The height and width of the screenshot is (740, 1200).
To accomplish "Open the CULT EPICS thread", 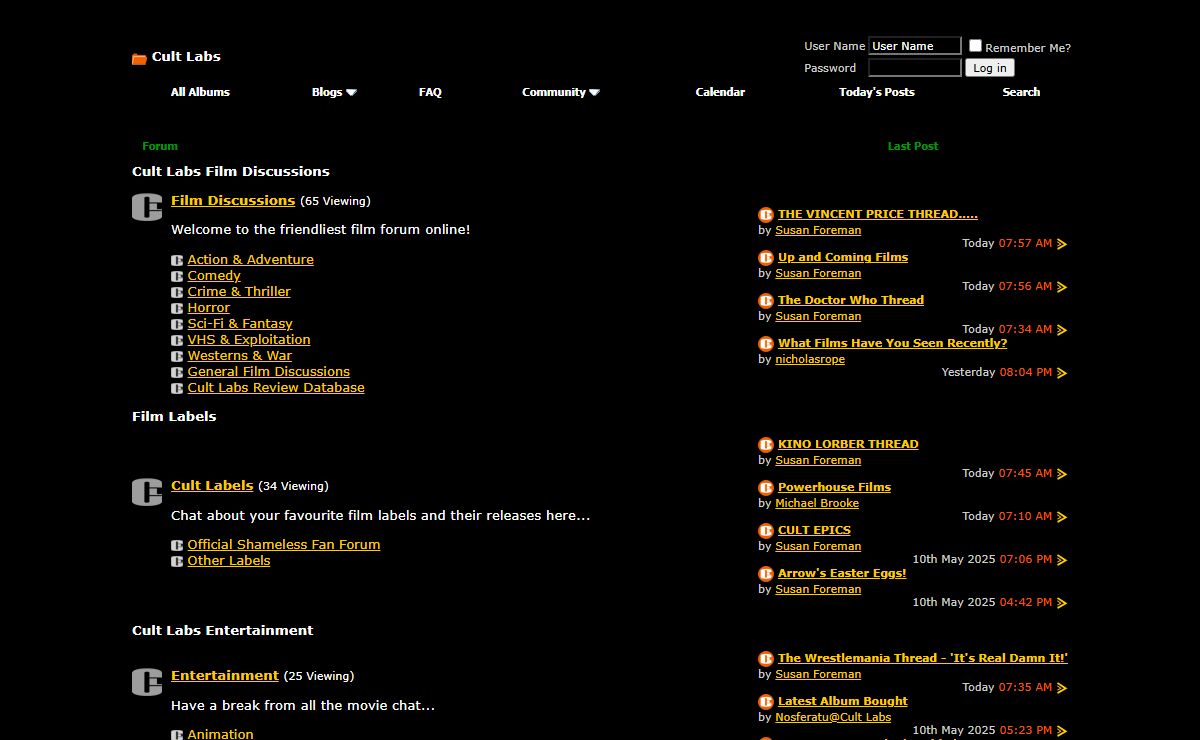I will pos(815,531).
